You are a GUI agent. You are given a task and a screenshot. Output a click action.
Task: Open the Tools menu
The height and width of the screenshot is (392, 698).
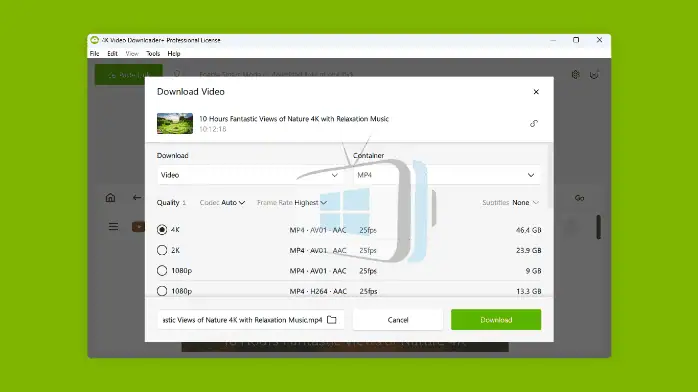coord(153,53)
